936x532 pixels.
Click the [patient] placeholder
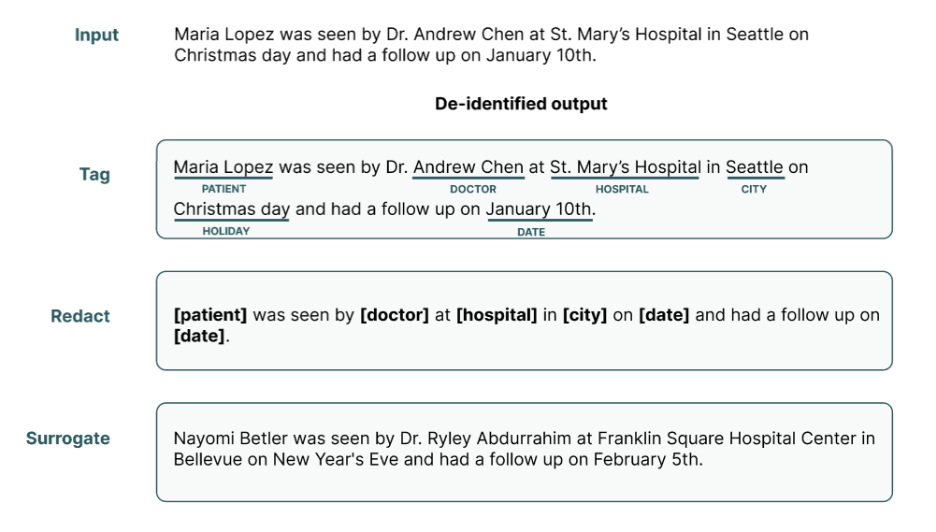click(210, 315)
